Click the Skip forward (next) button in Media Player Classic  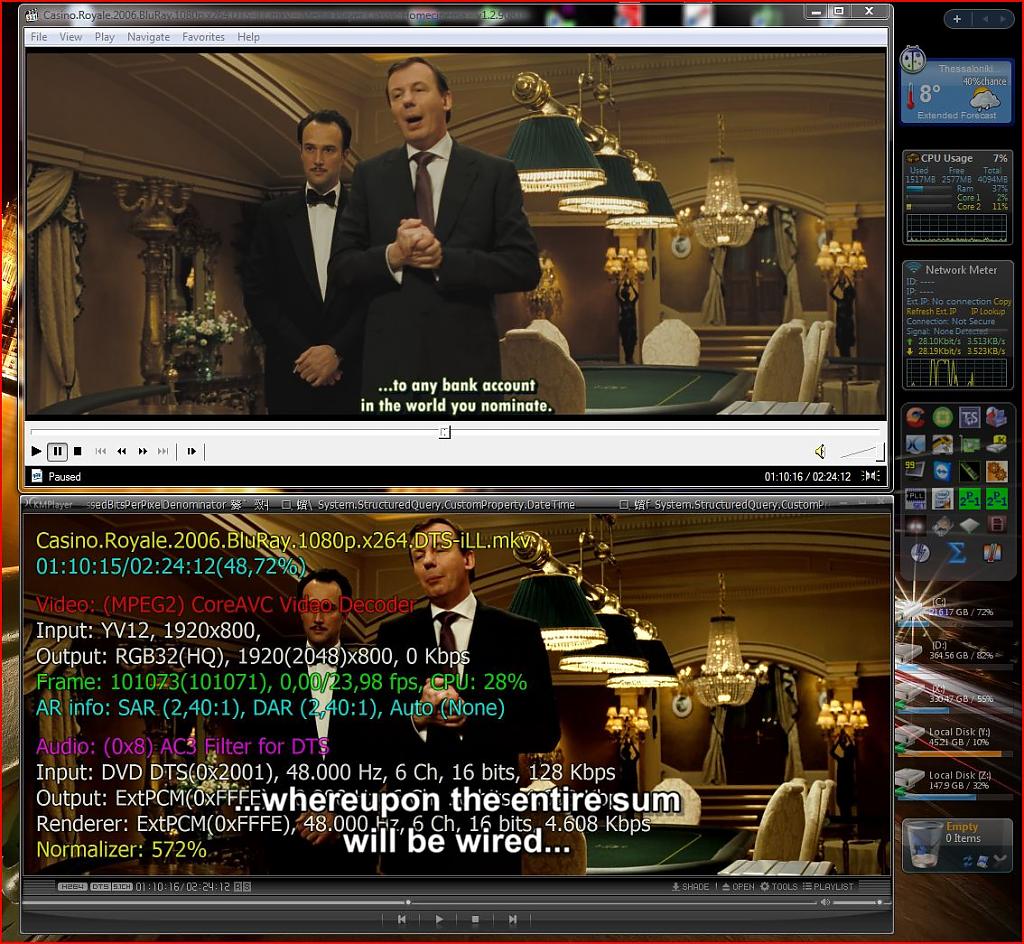click(x=163, y=451)
